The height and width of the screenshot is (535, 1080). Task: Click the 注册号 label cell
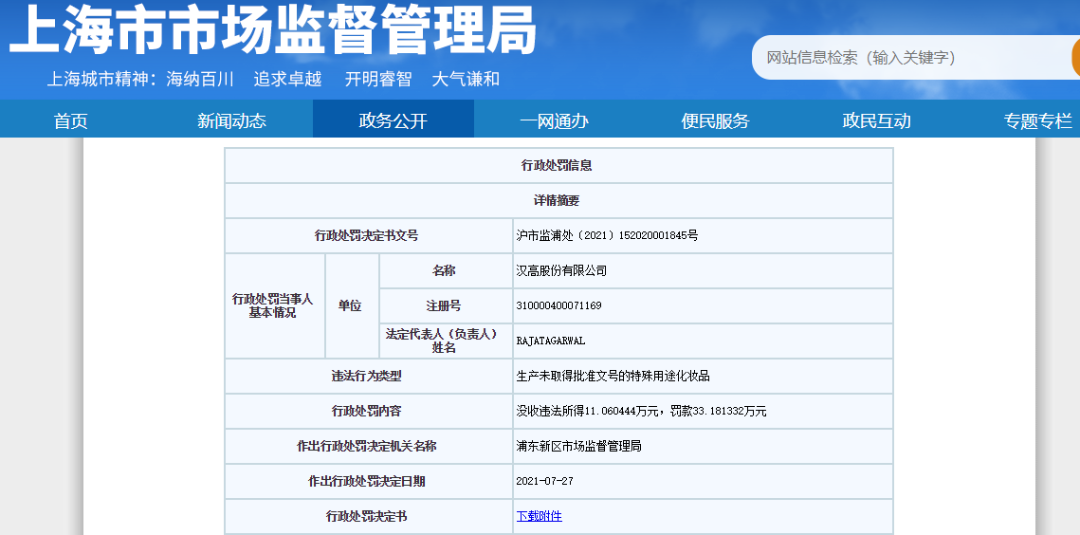446,306
